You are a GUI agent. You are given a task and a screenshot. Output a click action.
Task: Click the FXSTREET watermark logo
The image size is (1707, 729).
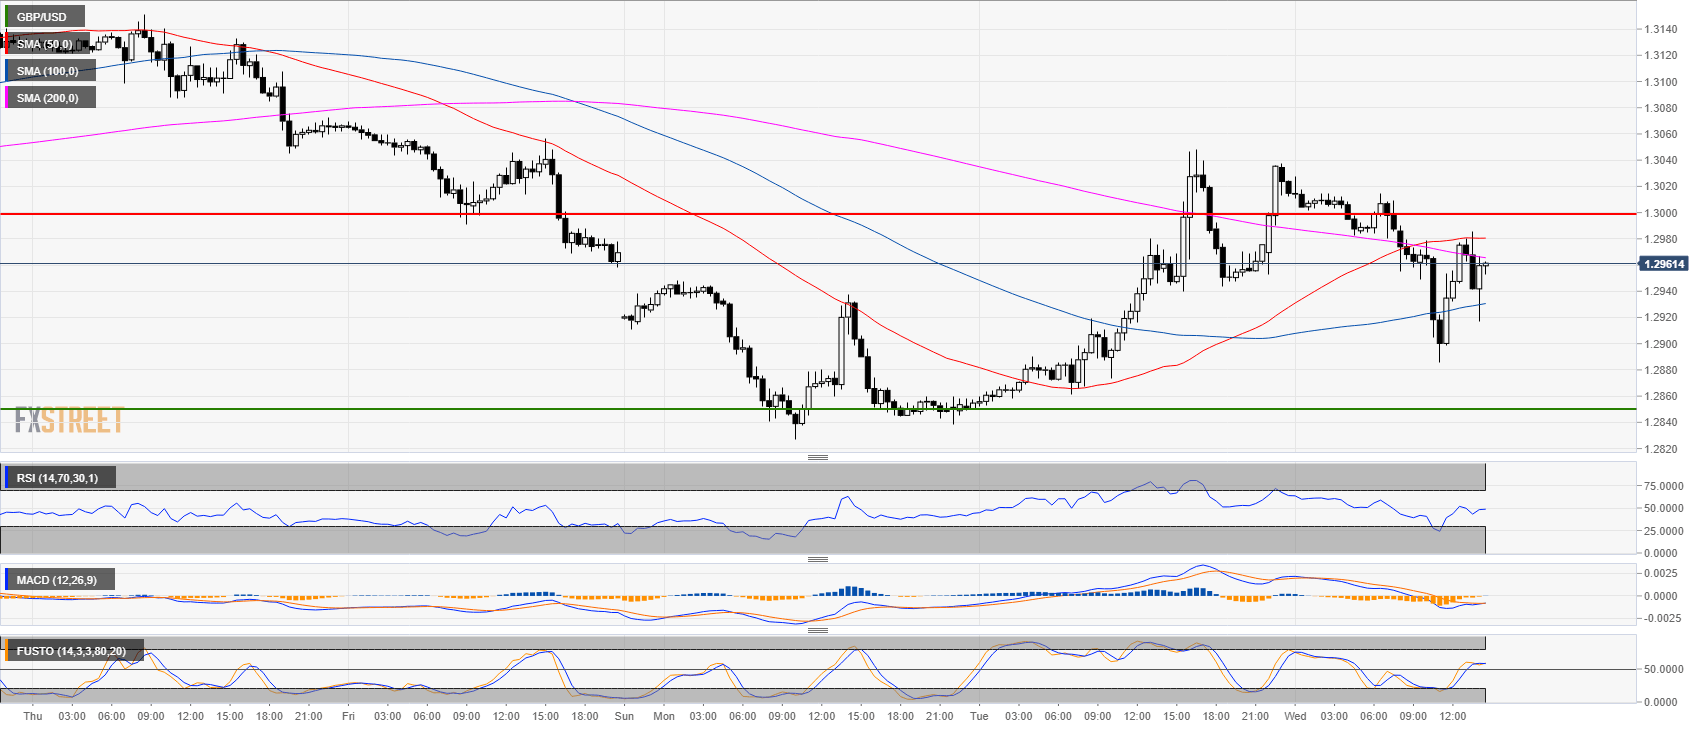point(69,420)
